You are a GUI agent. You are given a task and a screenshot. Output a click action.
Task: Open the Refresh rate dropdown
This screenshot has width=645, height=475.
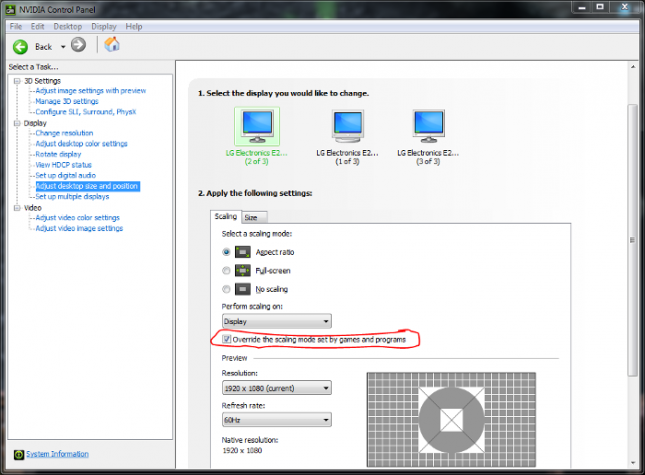(x=276, y=420)
